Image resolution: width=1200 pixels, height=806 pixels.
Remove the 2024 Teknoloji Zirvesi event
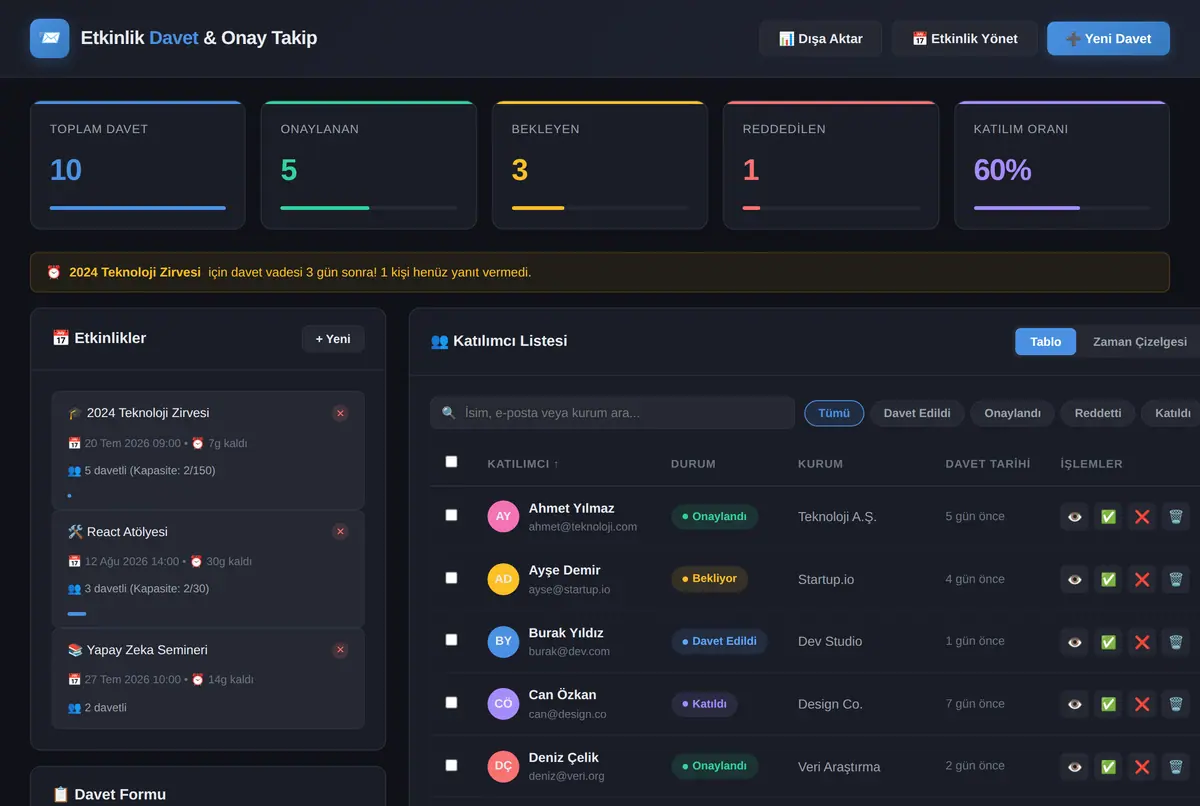pos(340,413)
